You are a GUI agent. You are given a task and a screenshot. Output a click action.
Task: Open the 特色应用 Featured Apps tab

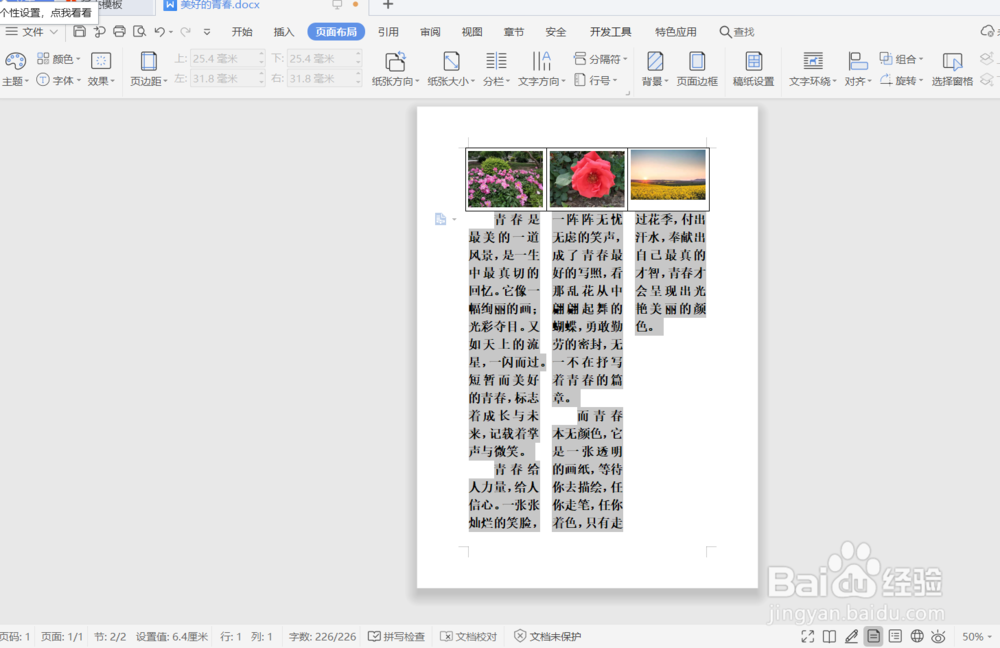[675, 31]
